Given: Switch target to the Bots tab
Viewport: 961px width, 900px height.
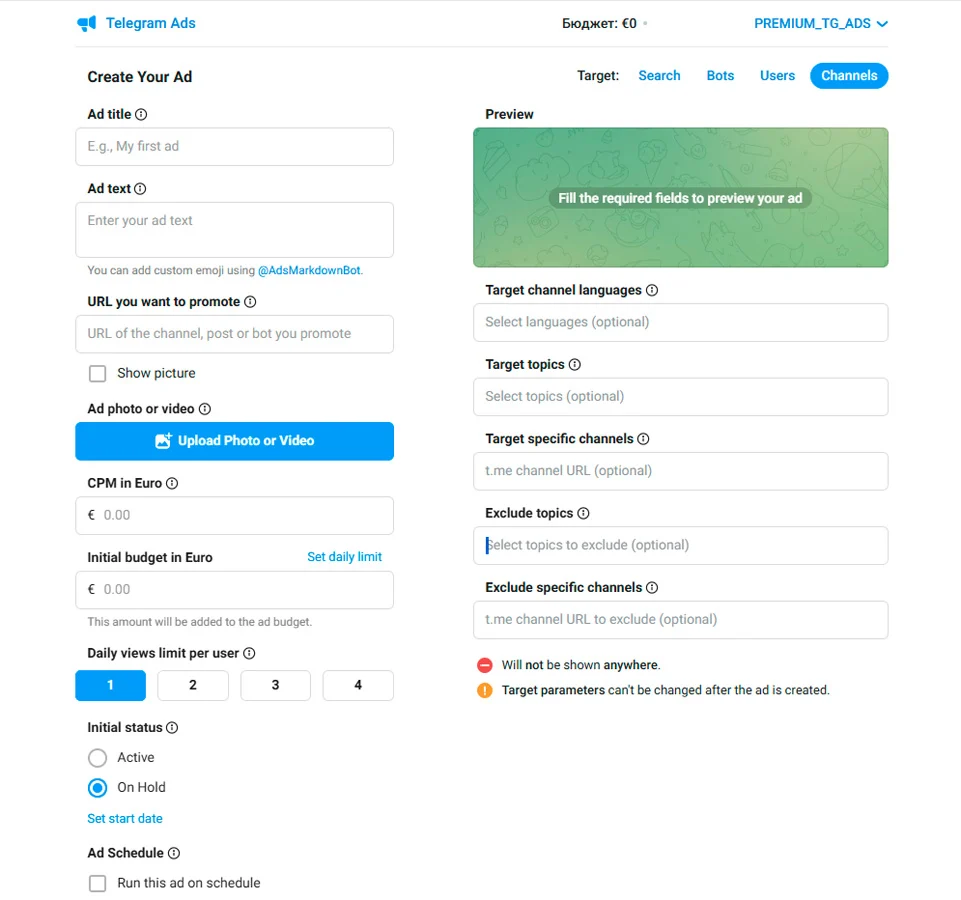Looking at the screenshot, I should 720,75.
